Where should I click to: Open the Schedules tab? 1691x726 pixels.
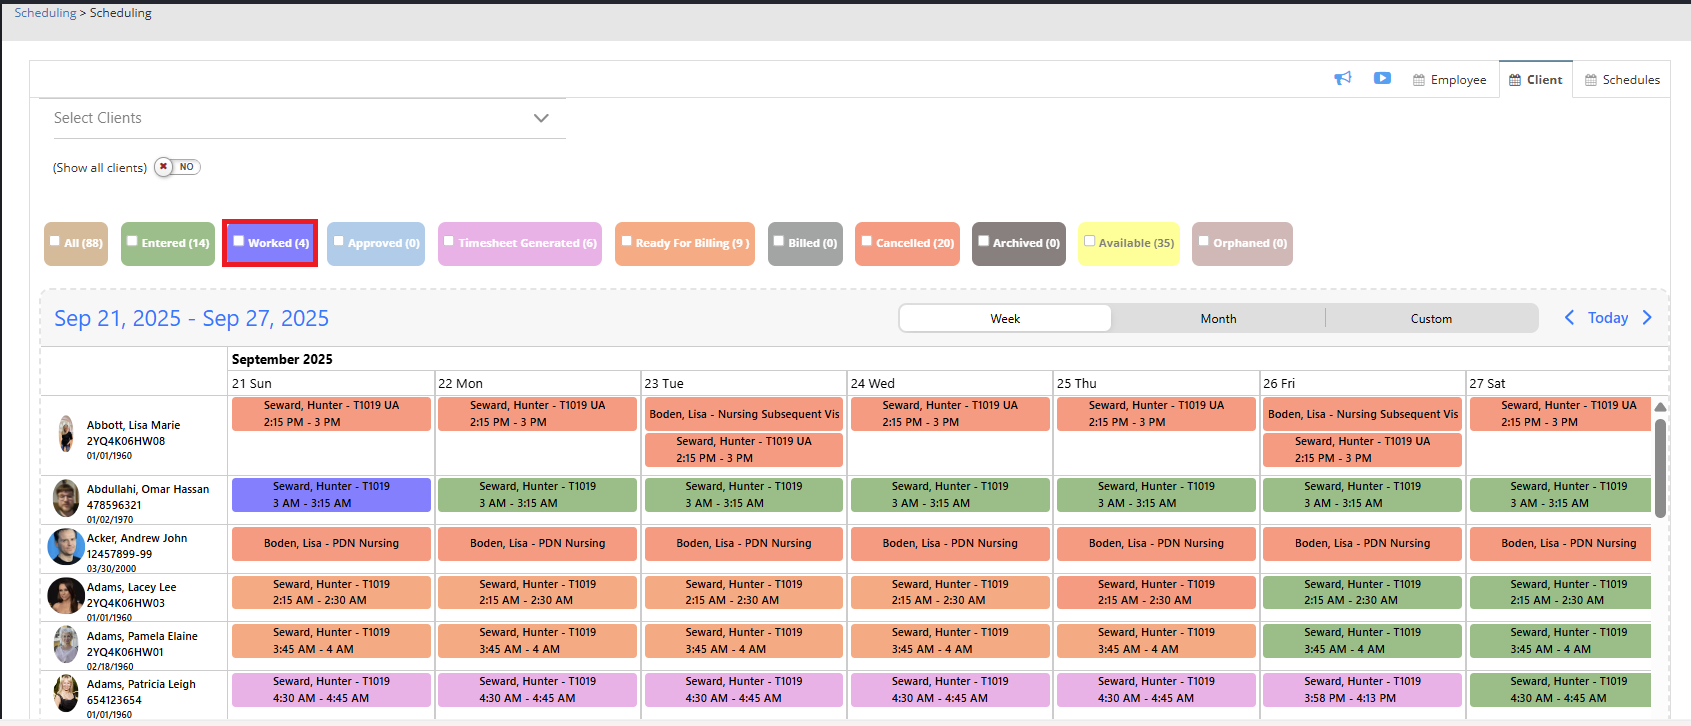1622,80
